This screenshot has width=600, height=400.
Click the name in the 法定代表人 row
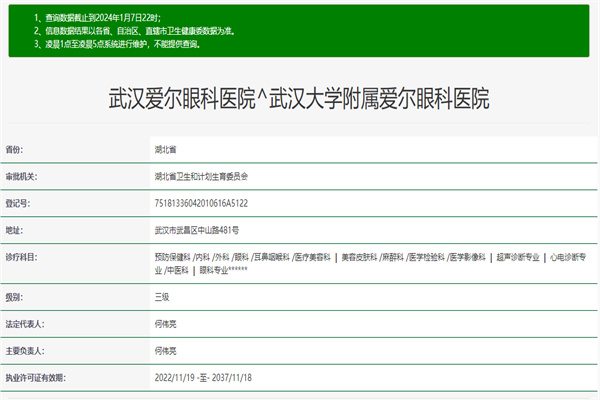click(x=165, y=324)
